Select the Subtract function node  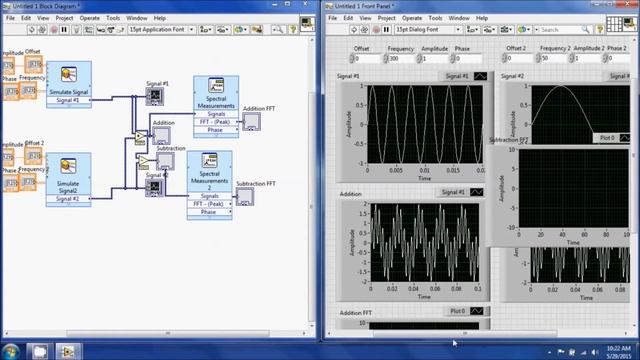pyautogui.click(x=143, y=162)
